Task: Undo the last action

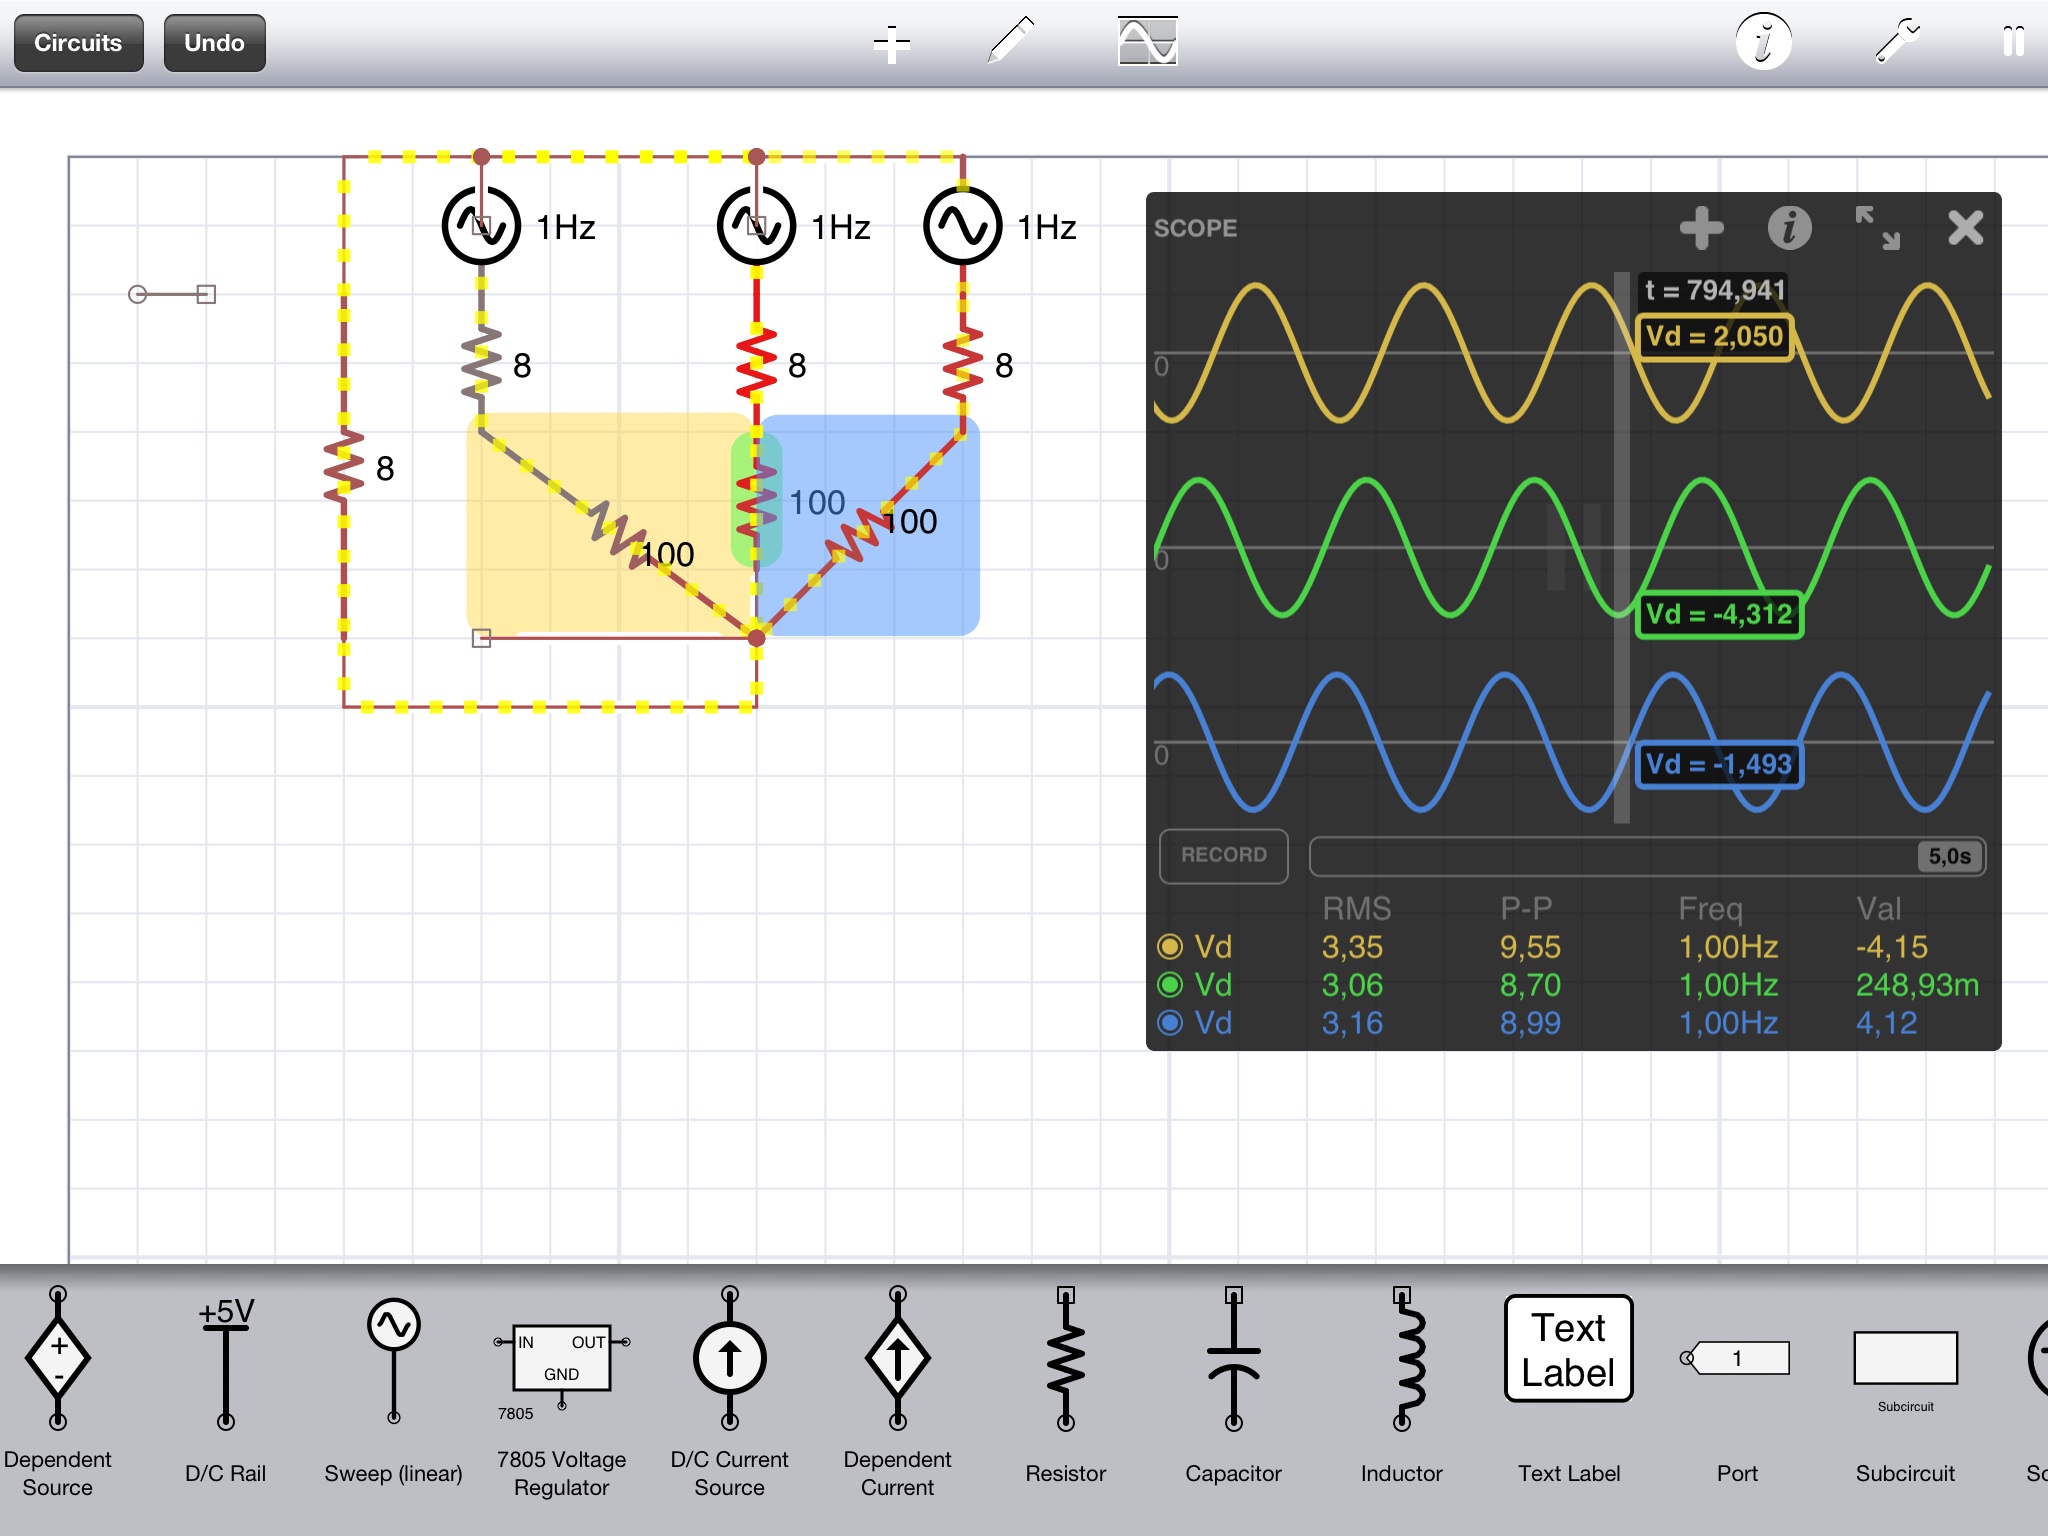Action: pyautogui.click(x=214, y=43)
